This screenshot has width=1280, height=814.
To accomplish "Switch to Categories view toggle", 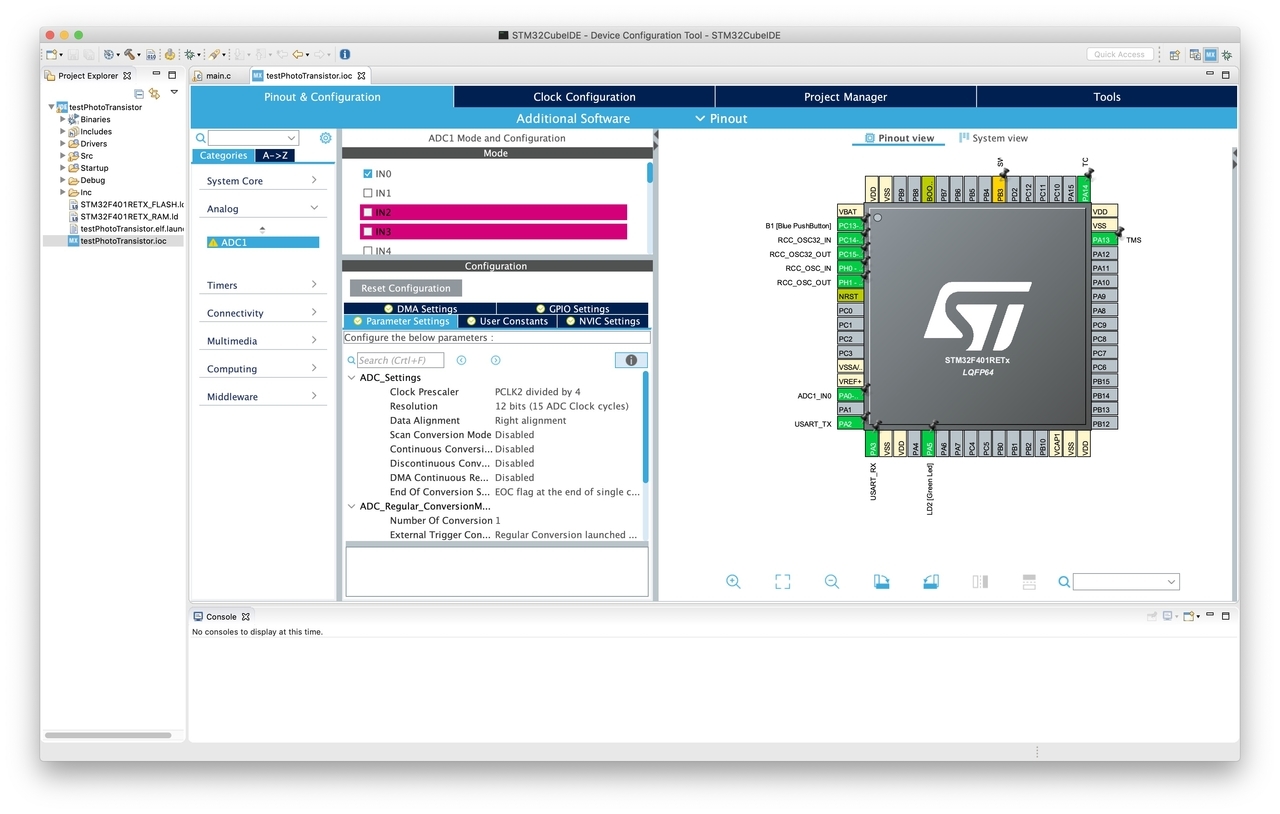I will point(223,155).
